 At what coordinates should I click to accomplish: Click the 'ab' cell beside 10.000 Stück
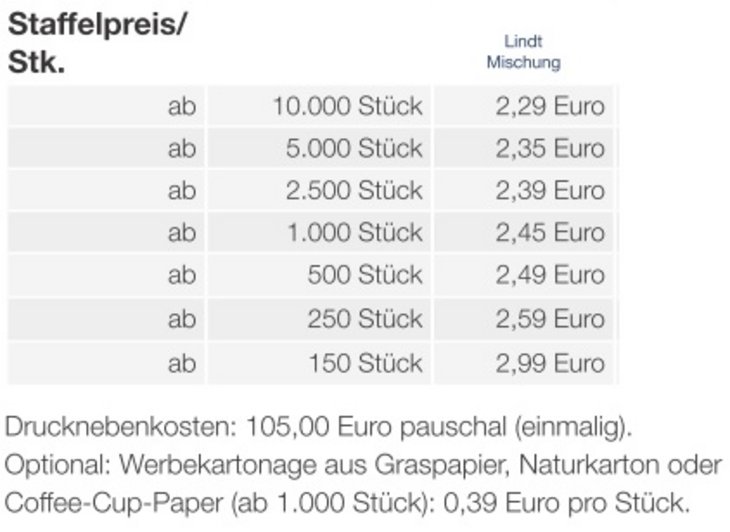(x=182, y=106)
